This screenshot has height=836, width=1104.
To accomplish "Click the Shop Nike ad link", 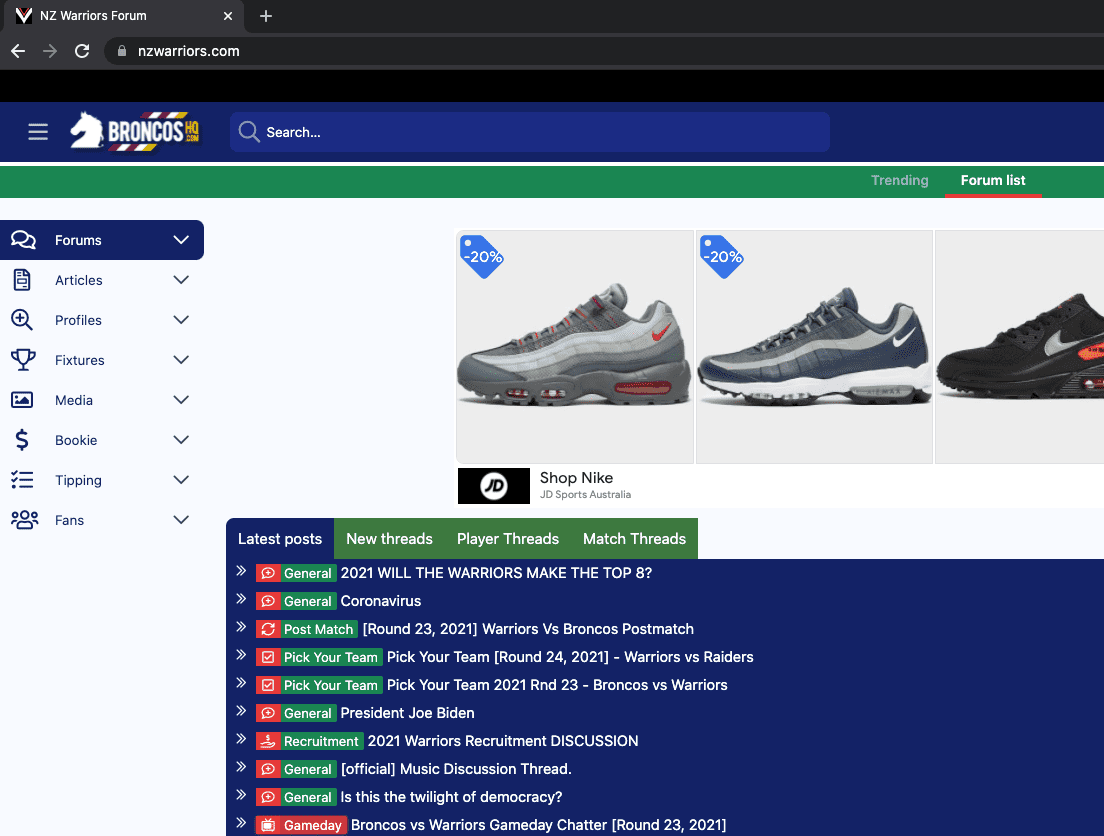I will [577, 478].
